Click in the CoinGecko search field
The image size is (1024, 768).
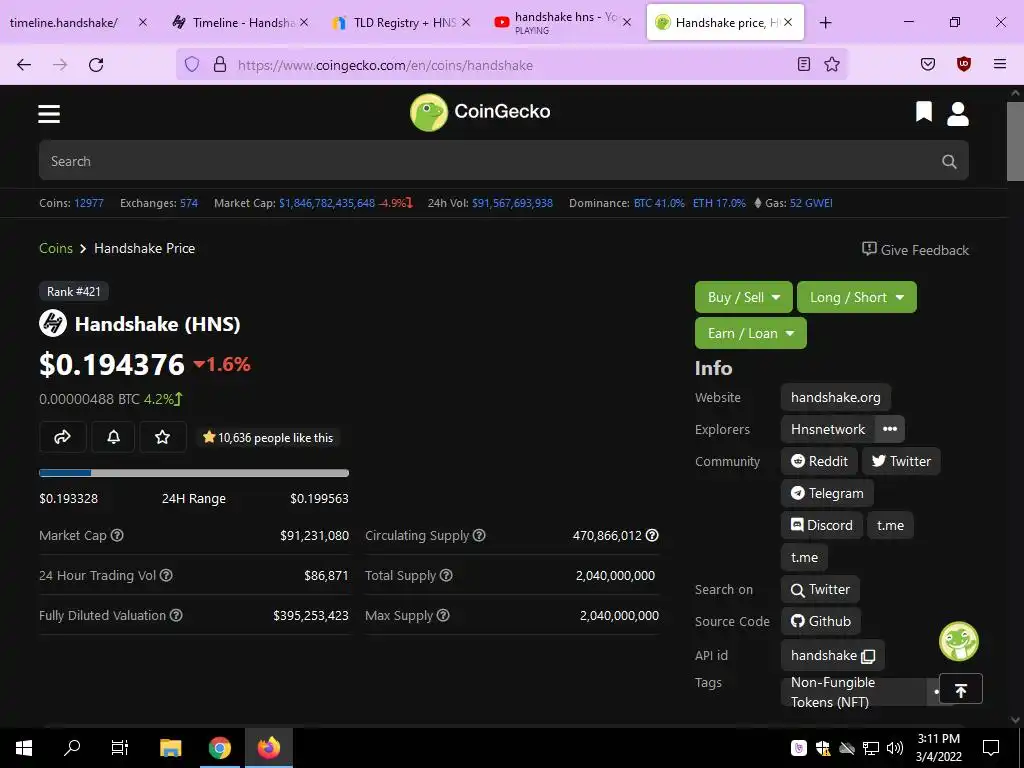coord(504,161)
